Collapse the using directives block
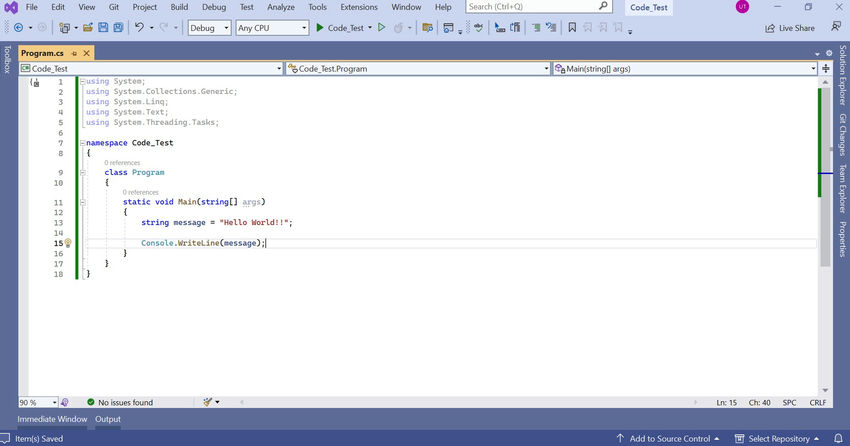Image resolution: width=850 pixels, height=446 pixels. tap(82, 82)
